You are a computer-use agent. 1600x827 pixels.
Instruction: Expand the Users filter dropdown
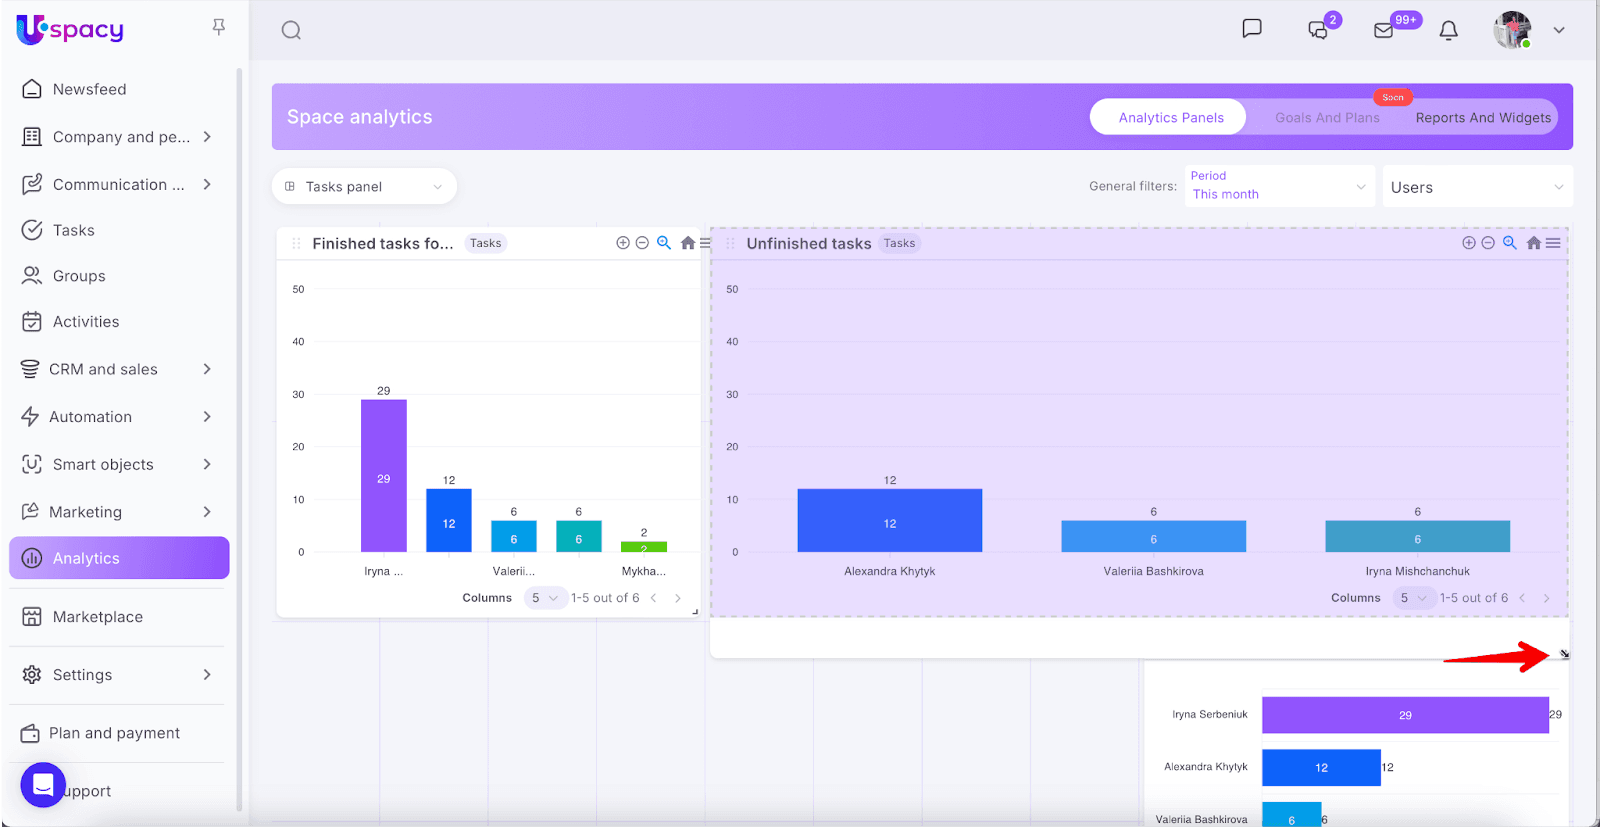[1476, 187]
